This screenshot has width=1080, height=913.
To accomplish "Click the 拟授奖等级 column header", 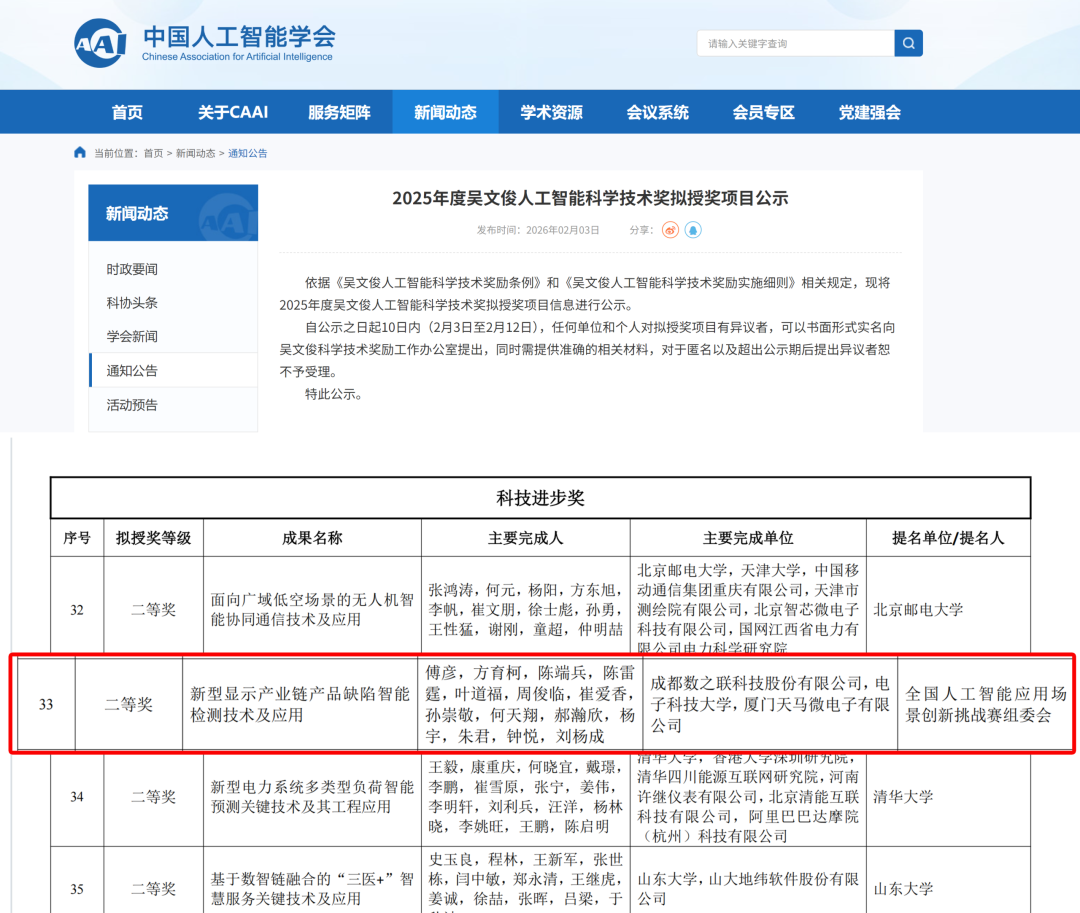I will point(154,538).
